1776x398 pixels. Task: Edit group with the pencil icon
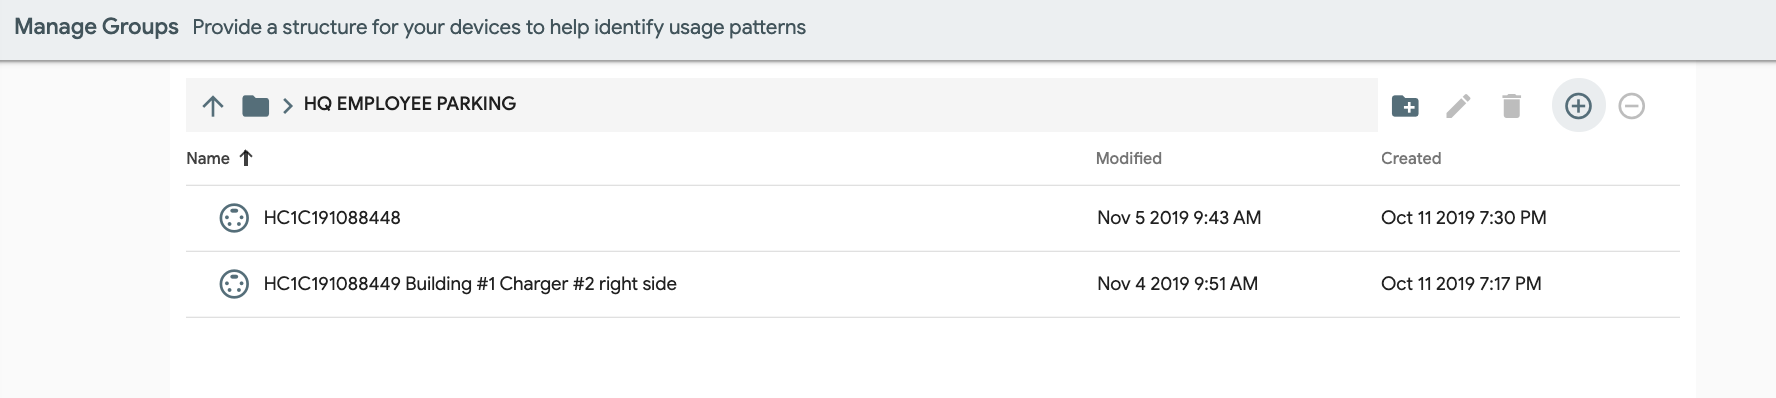coord(1458,105)
